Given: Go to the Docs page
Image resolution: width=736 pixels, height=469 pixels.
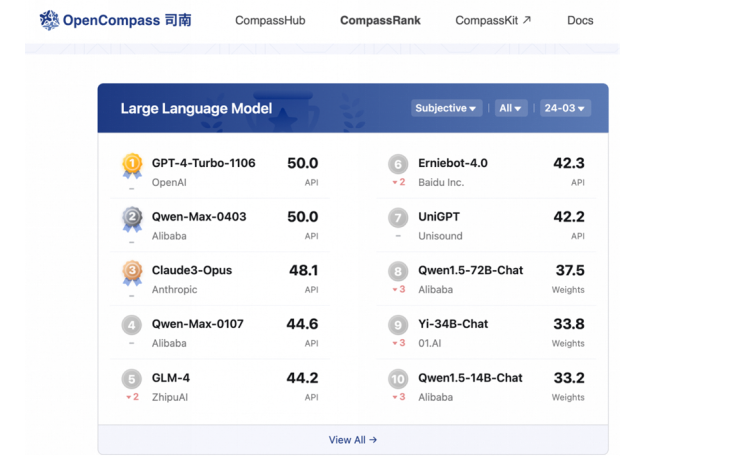Looking at the screenshot, I should pos(580,20).
